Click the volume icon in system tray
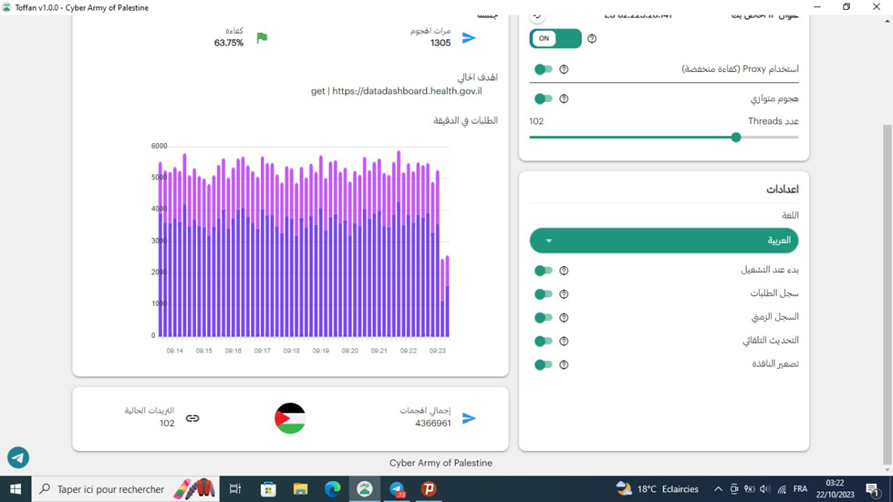This screenshot has width=893, height=502. point(764,489)
